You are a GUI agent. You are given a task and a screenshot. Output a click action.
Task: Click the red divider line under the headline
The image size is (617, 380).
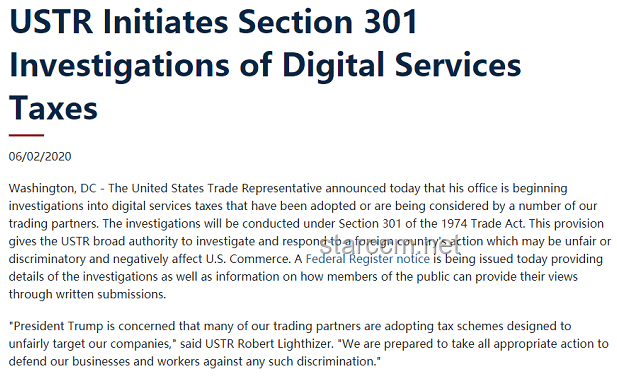pyautogui.click(x=26, y=135)
